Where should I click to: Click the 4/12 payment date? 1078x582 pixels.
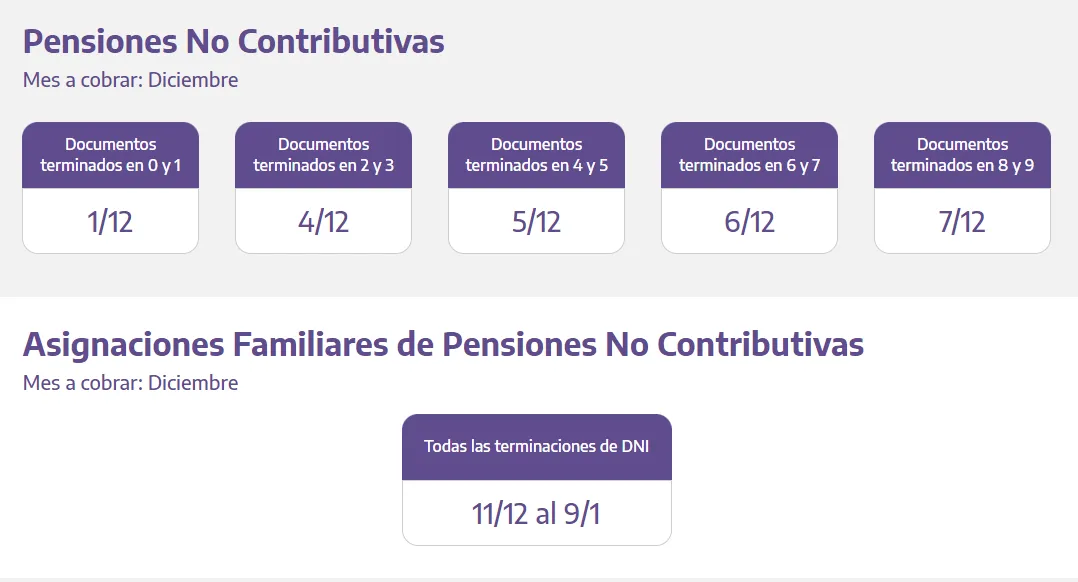[323, 222]
